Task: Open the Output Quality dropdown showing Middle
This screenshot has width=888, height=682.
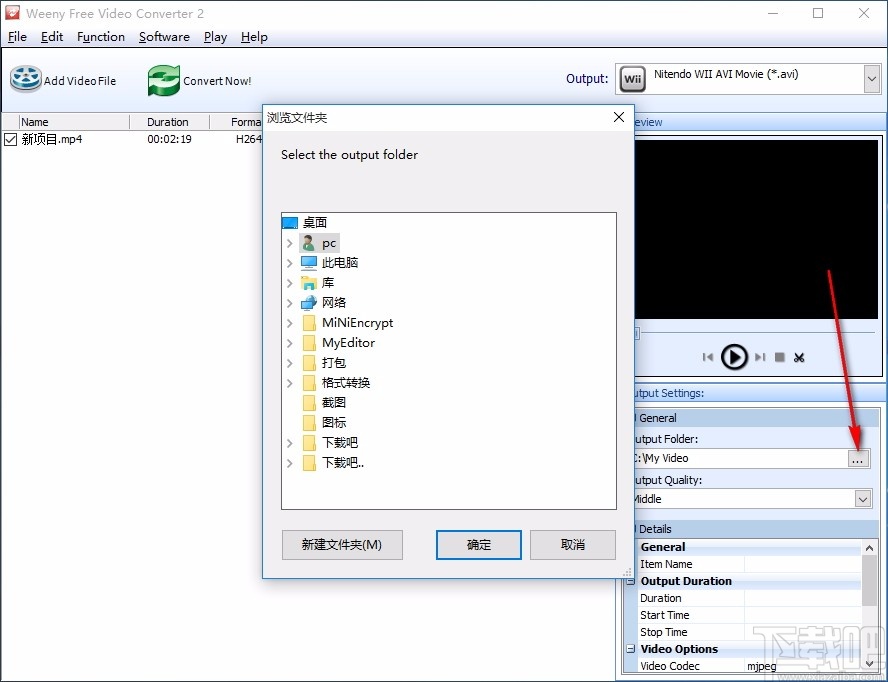Action: pyautogui.click(x=863, y=498)
